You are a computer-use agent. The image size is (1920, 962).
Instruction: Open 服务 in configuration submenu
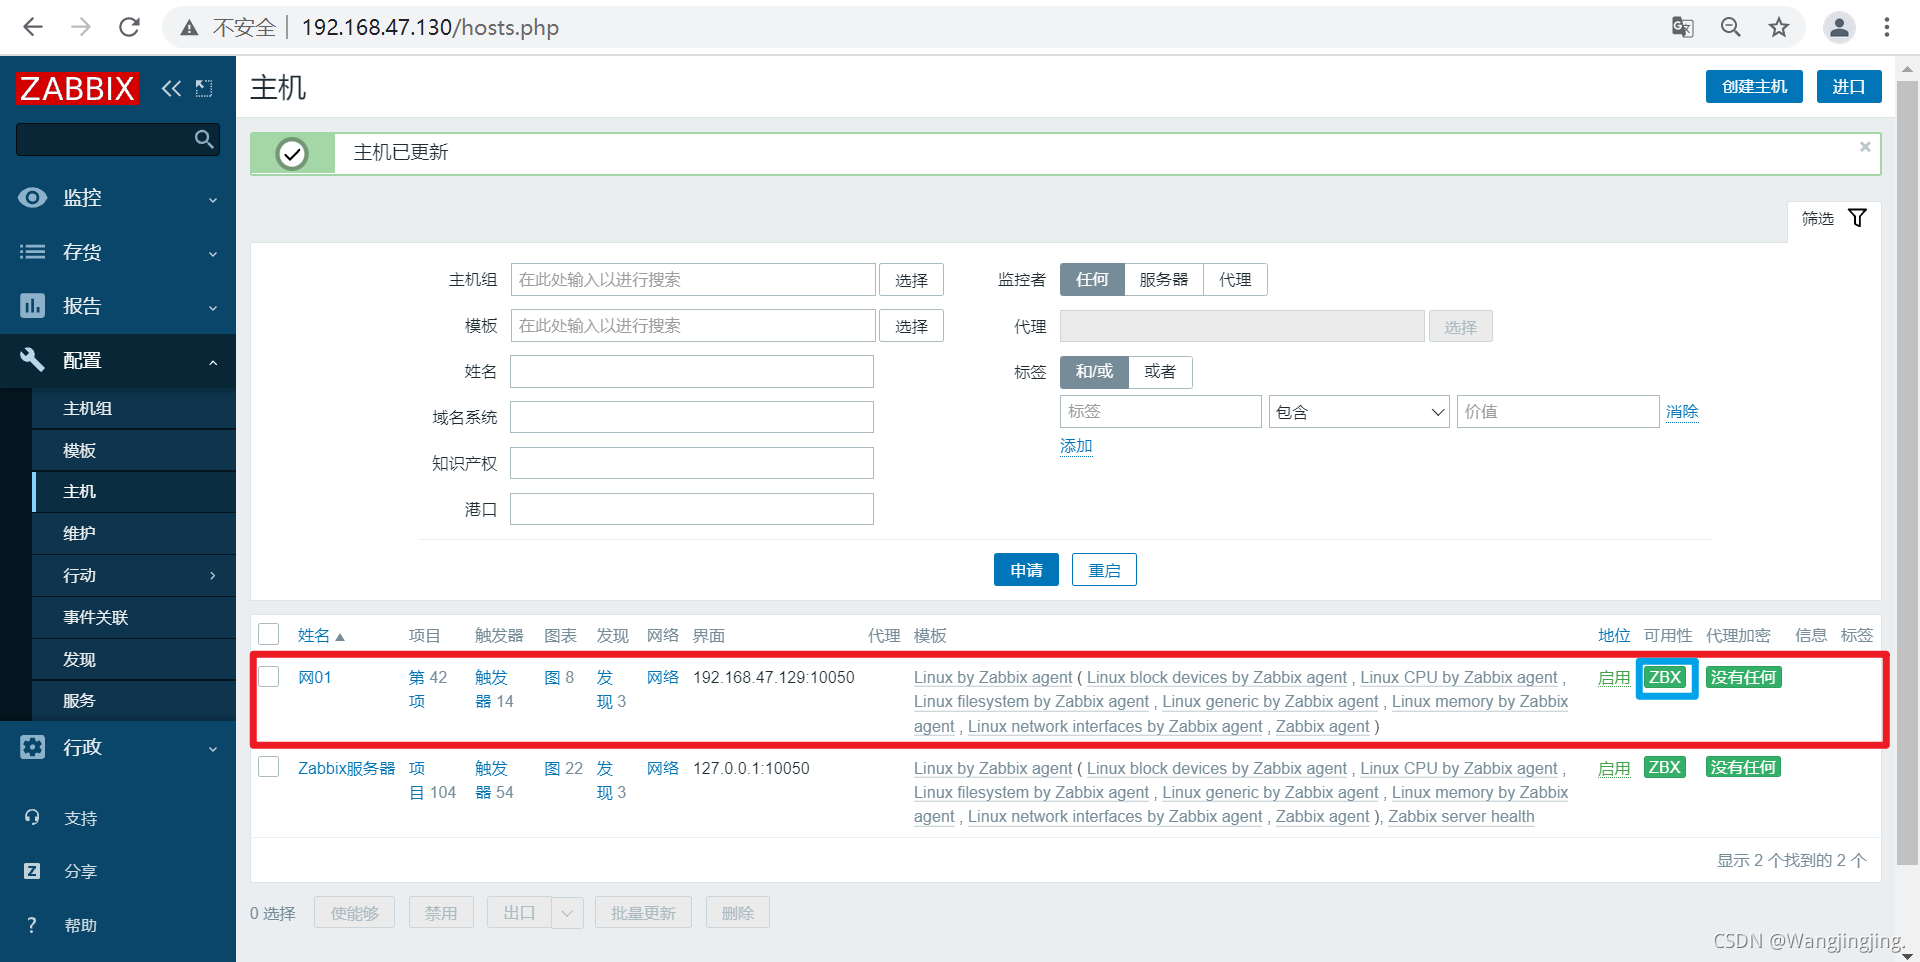pyautogui.click(x=134, y=700)
